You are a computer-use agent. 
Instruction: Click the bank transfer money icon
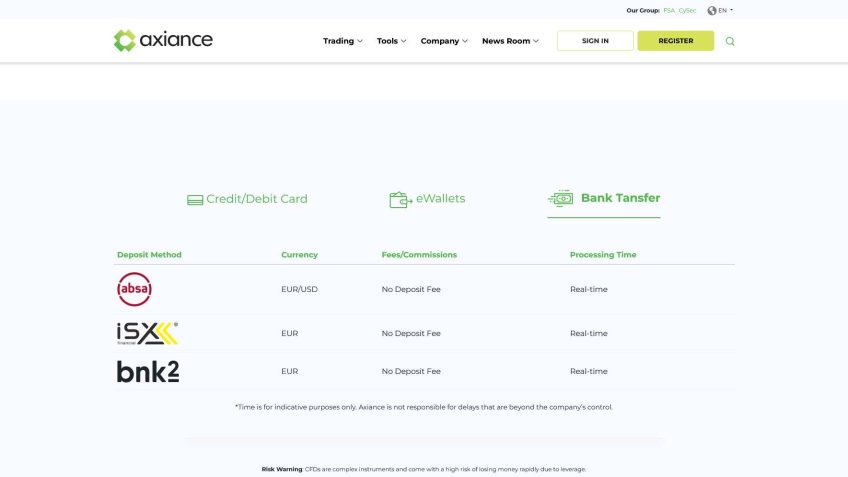(x=561, y=198)
